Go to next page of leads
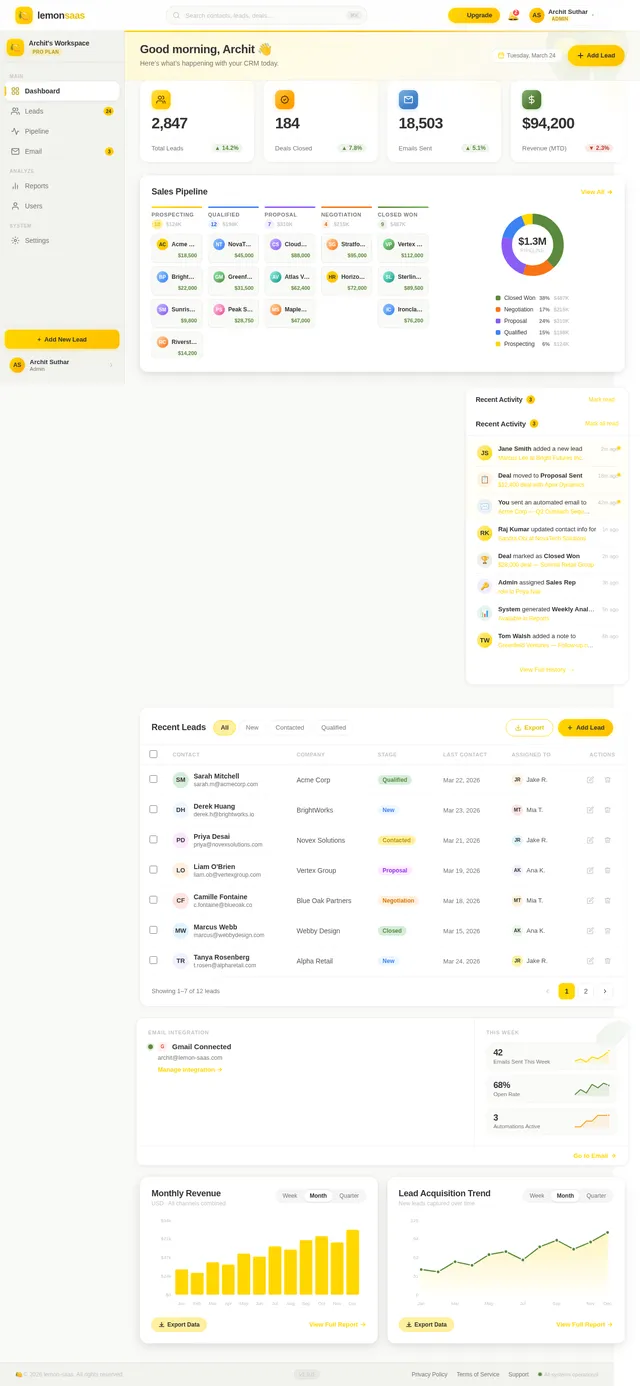640x1386 pixels. [604, 991]
